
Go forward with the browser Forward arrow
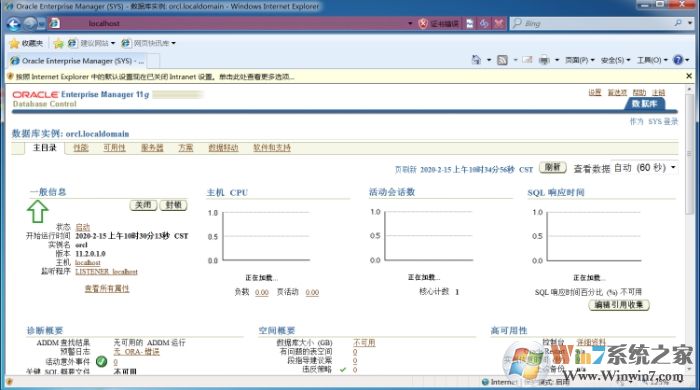pyautogui.click(x=30, y=24)
